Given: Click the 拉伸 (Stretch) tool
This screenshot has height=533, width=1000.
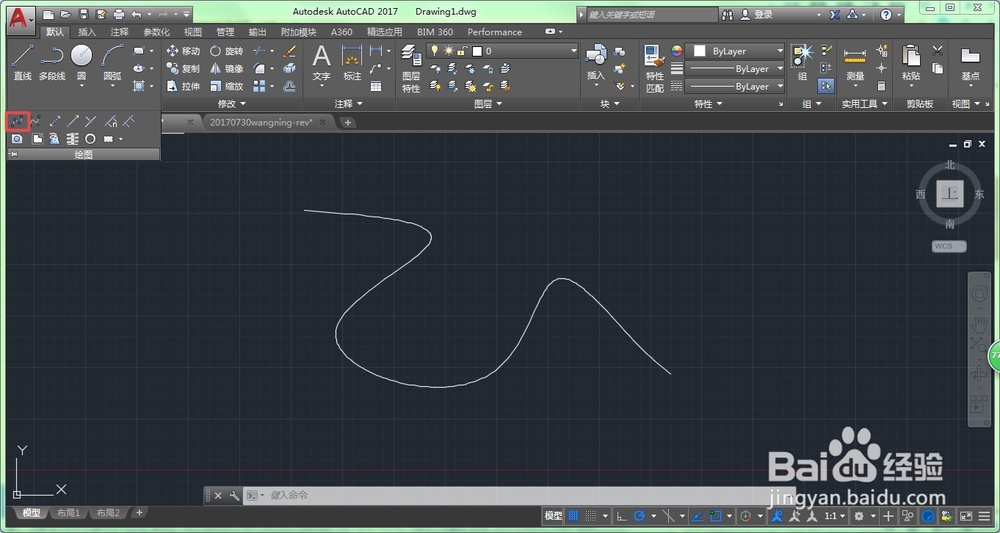Looking at the screenshot, I should pyautogui.click(x=183, y=86).
